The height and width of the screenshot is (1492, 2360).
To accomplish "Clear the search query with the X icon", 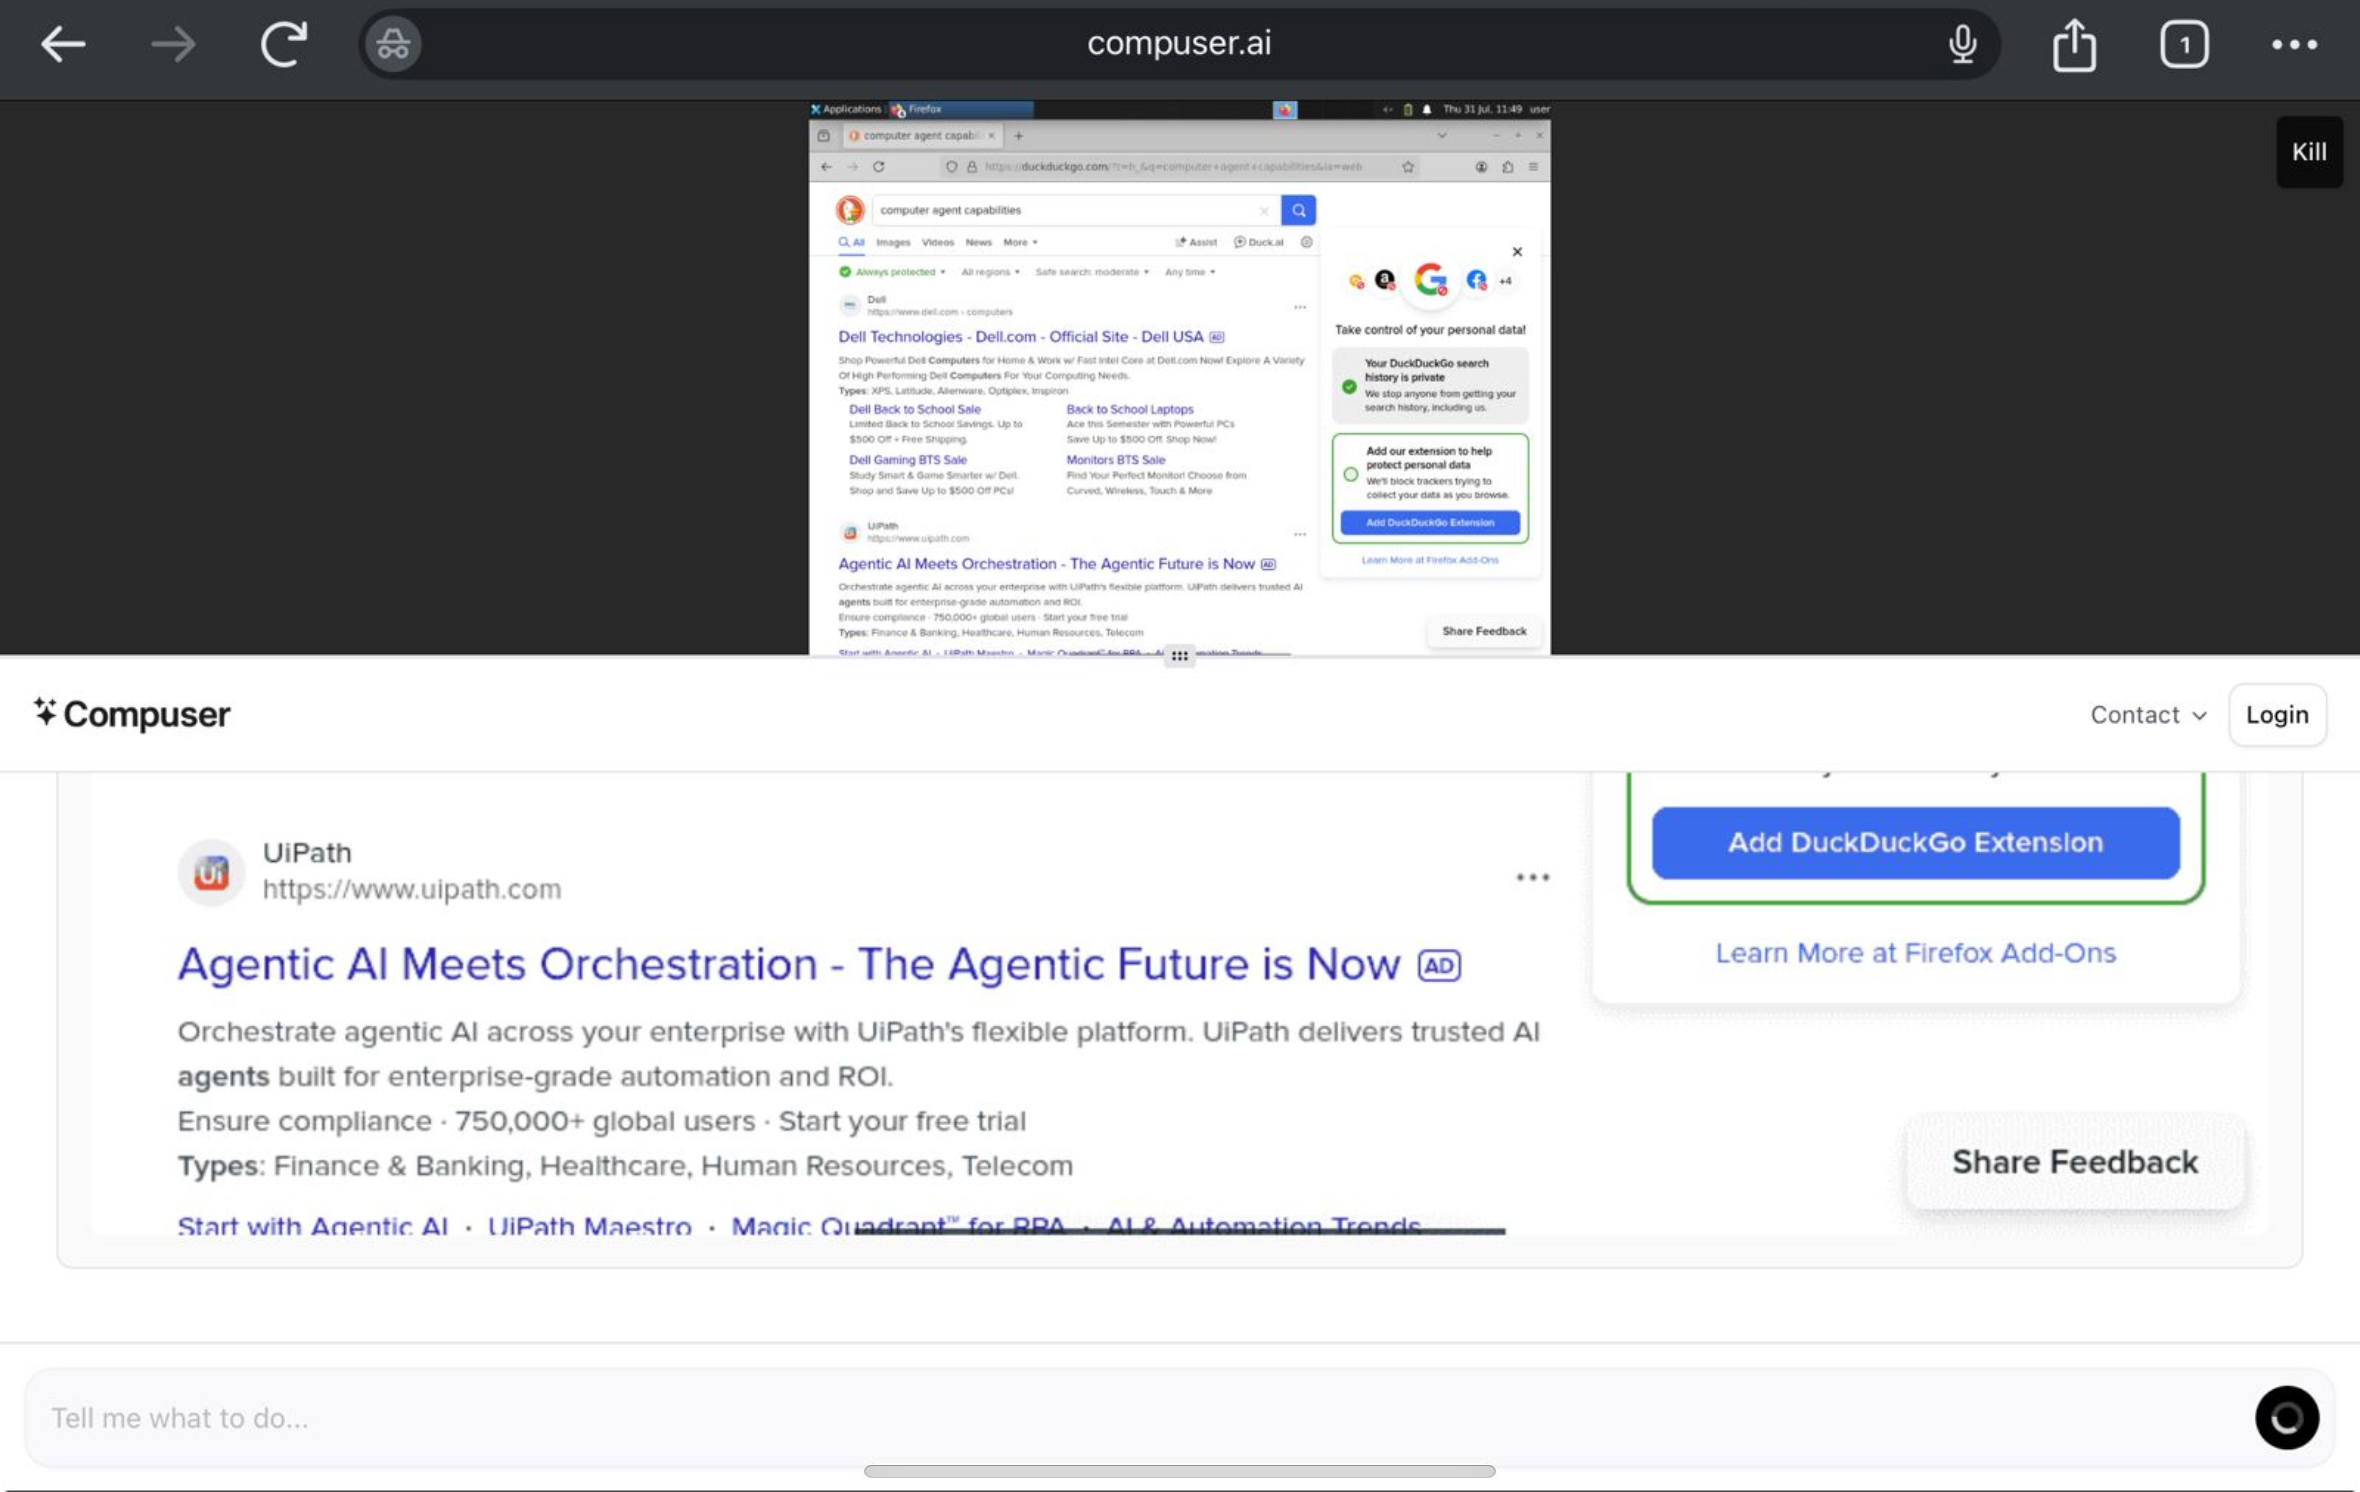I will pyautogui.click(x=1264, y=210).
